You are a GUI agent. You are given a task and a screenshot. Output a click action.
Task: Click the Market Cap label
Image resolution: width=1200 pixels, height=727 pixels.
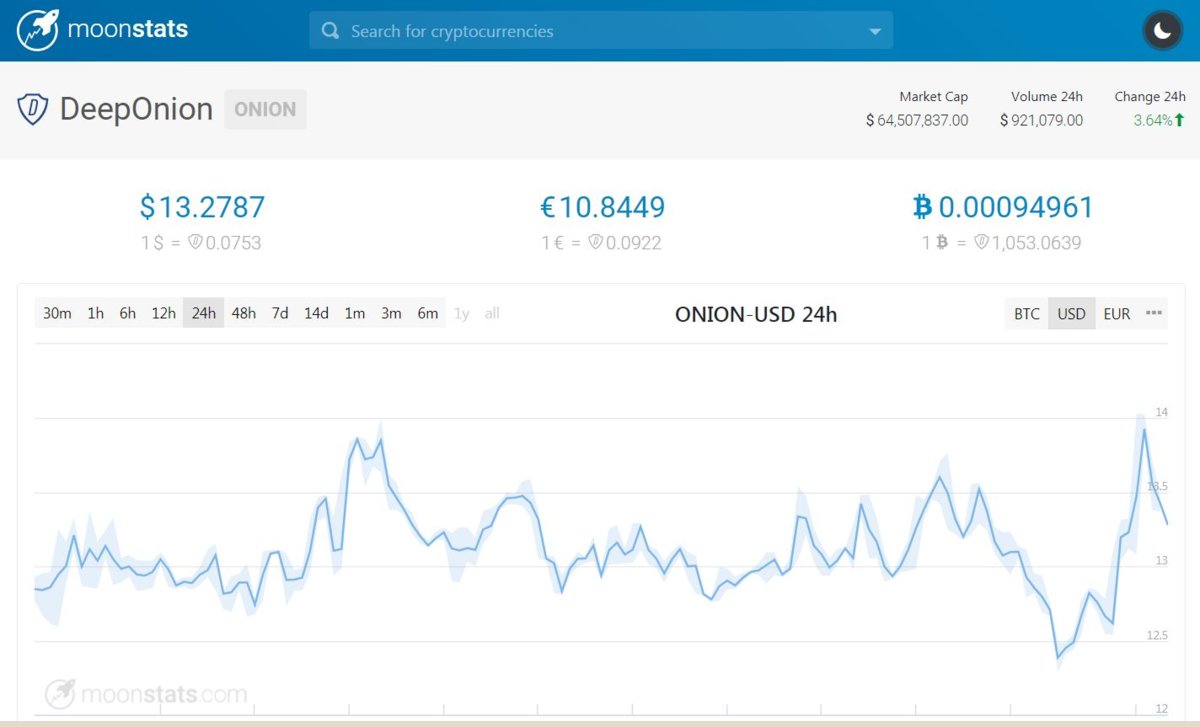[x=934, y=96]
